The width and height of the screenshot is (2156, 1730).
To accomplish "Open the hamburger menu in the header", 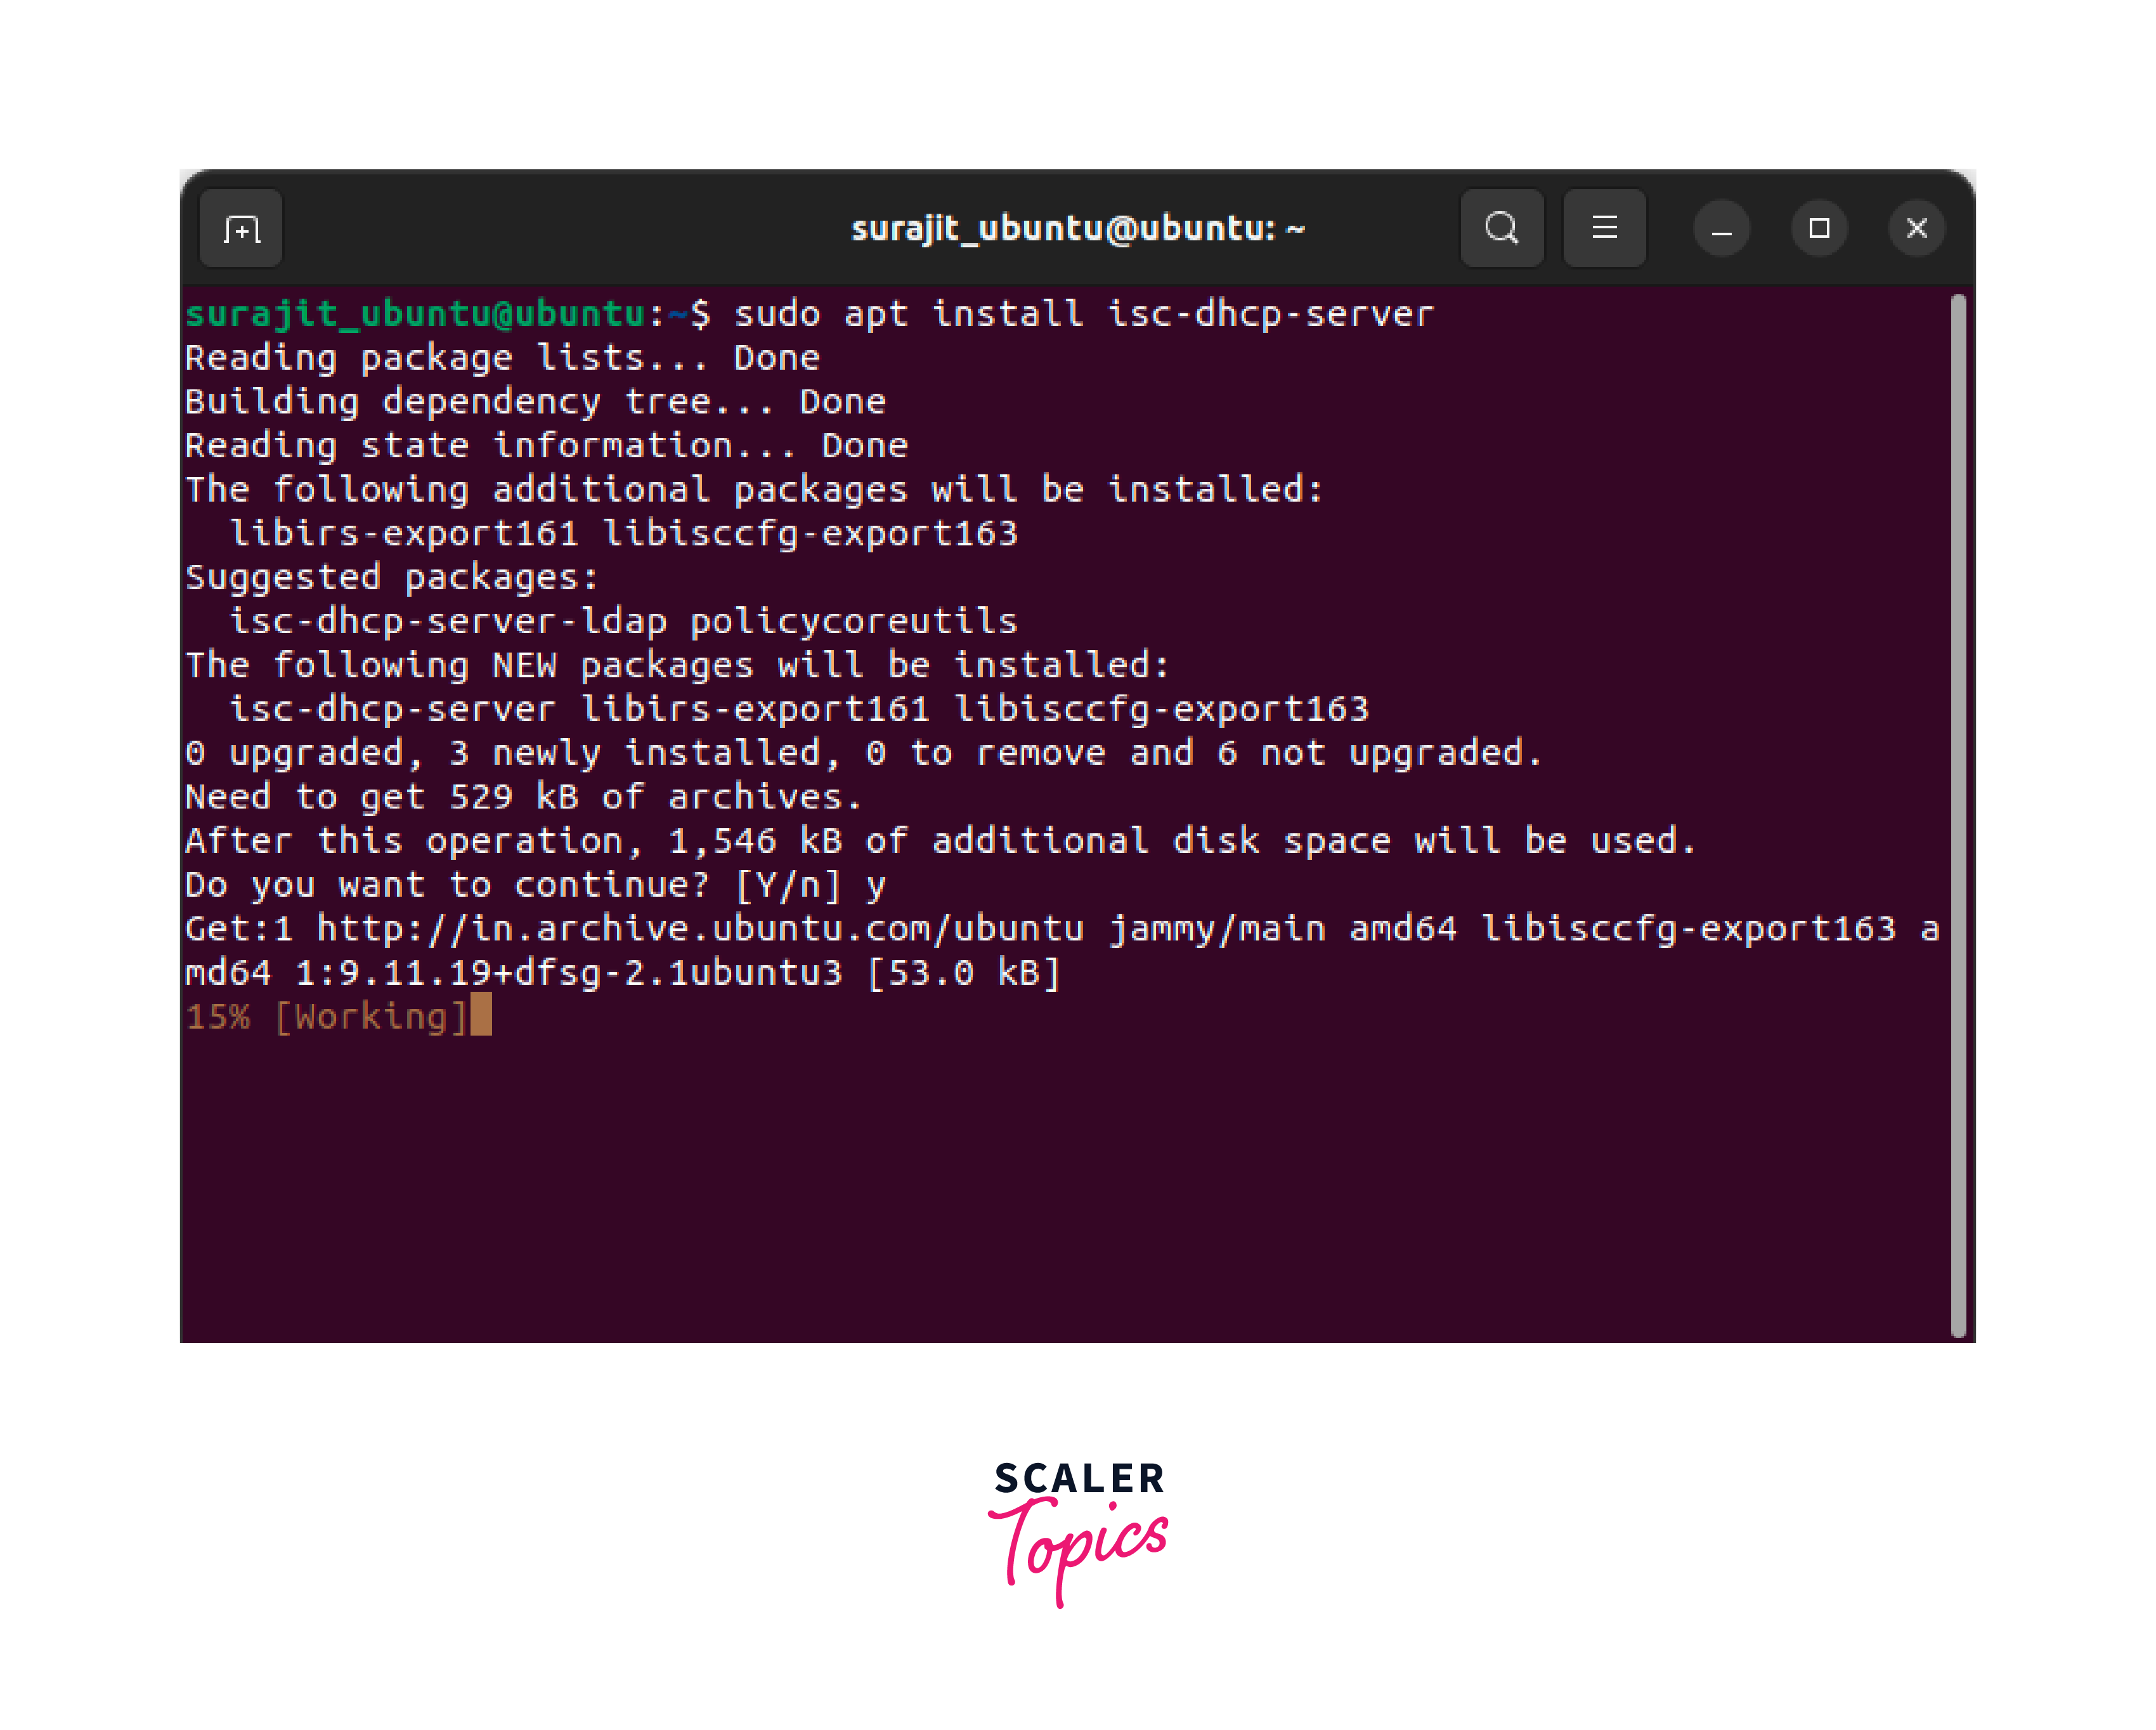I will tap(1604, 229).
